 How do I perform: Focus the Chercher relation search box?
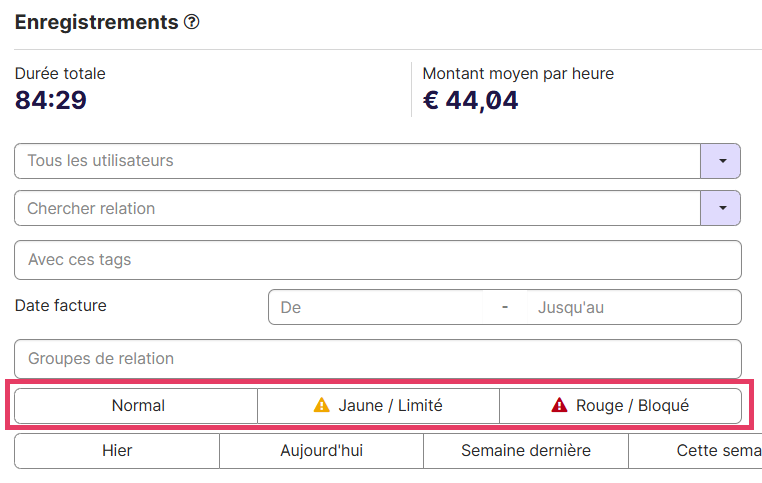click(357, 208)
